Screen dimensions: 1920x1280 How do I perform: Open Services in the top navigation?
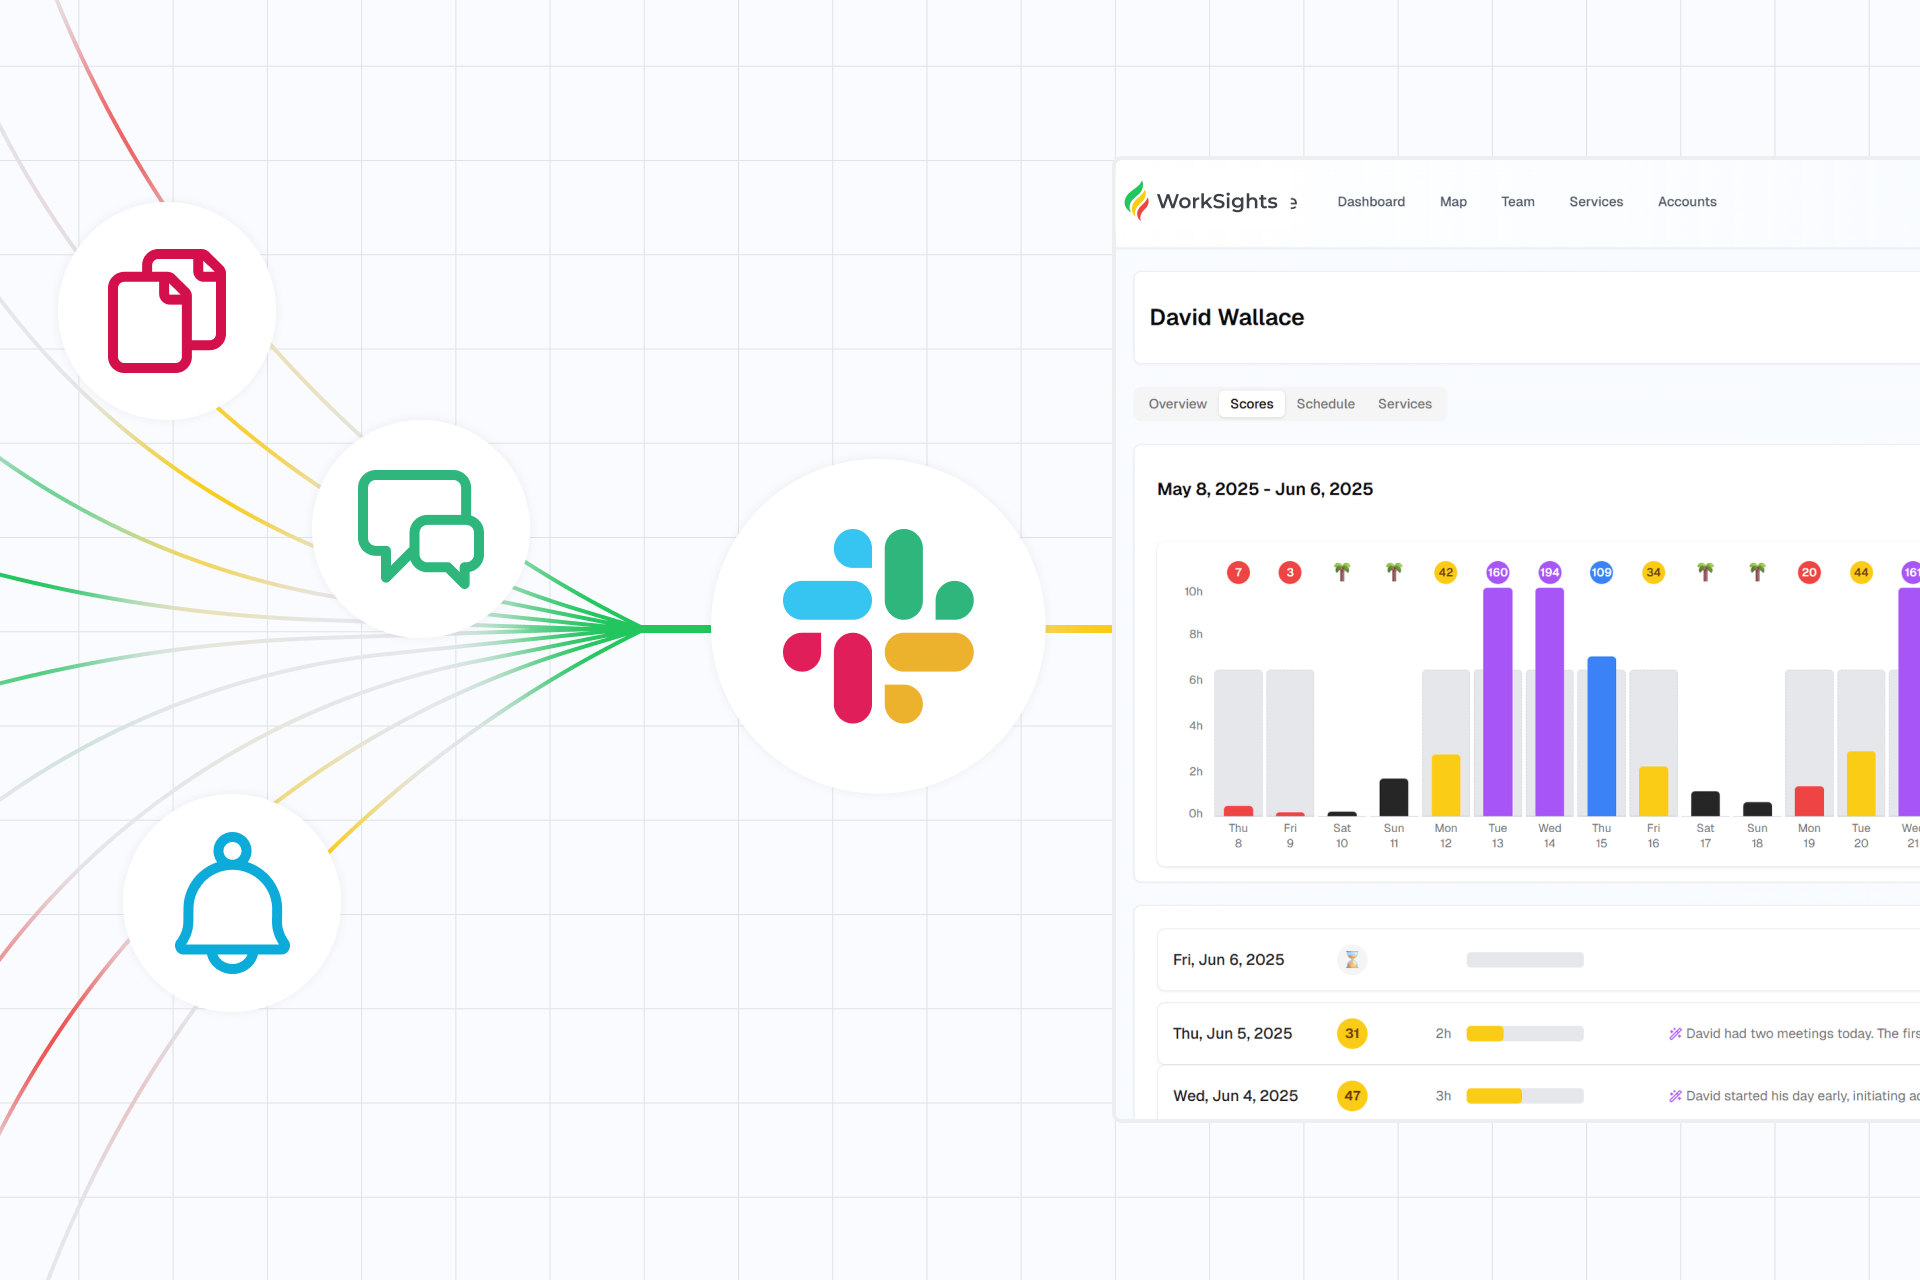point(1596,202)
